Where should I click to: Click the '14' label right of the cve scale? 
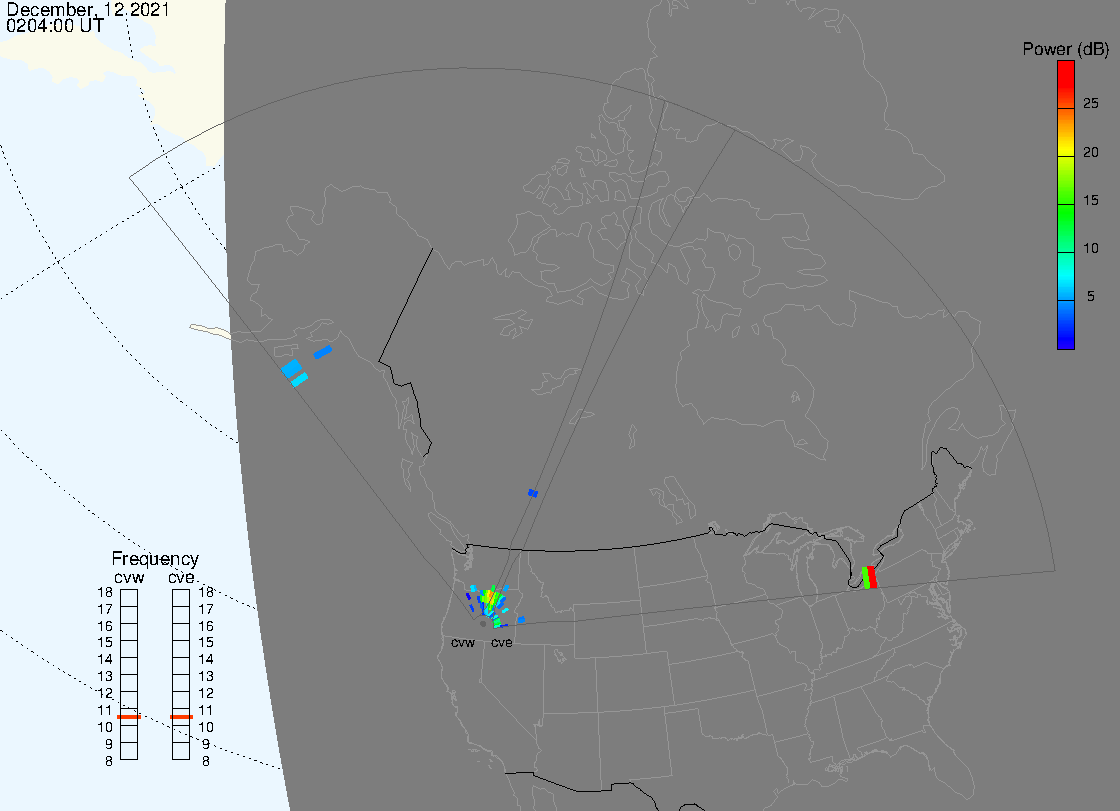point(206,660)
